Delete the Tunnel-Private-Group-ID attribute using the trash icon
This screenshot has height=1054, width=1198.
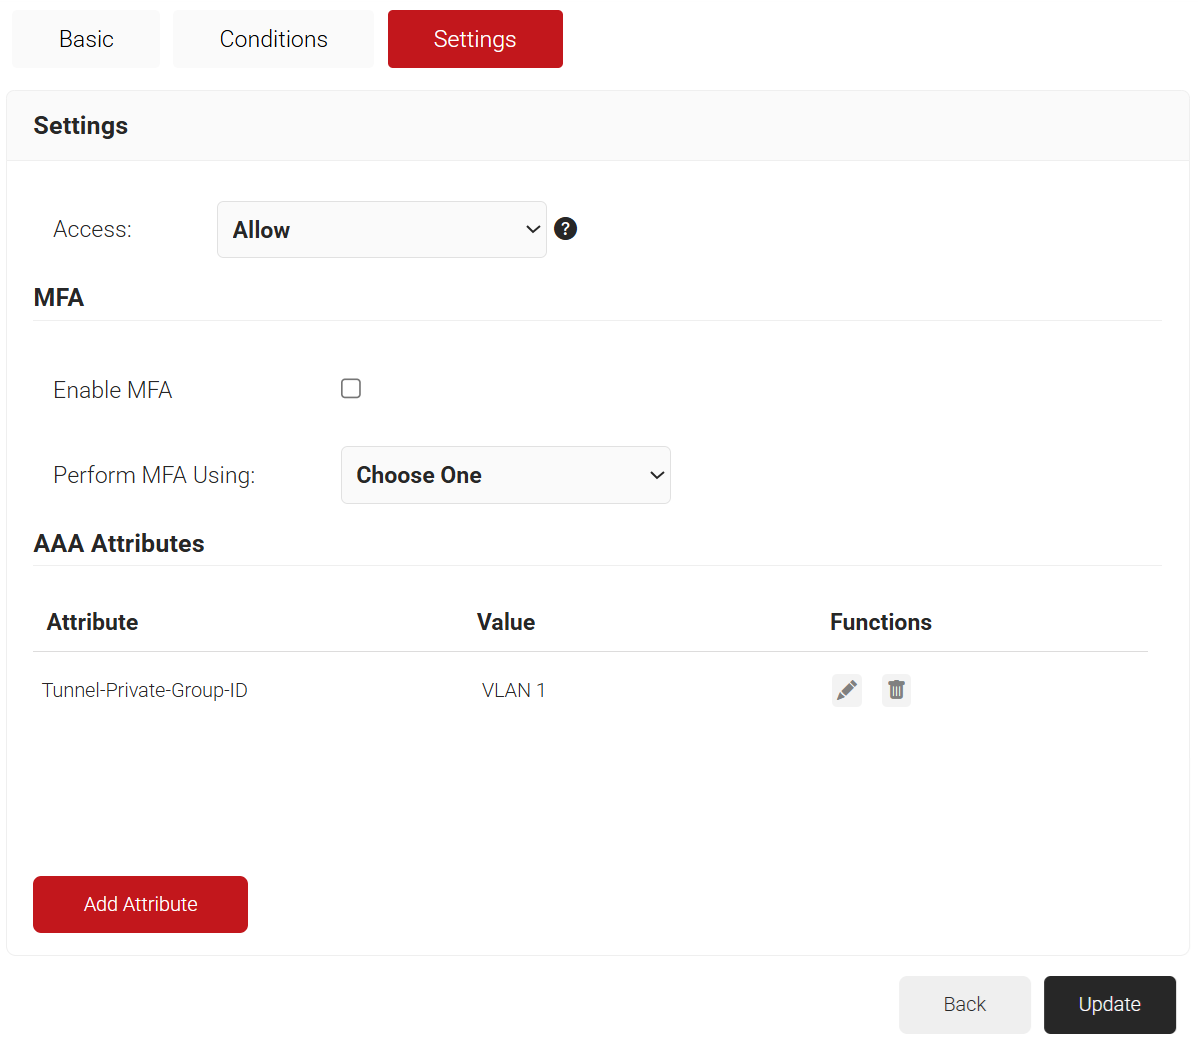tap(896, 690)
